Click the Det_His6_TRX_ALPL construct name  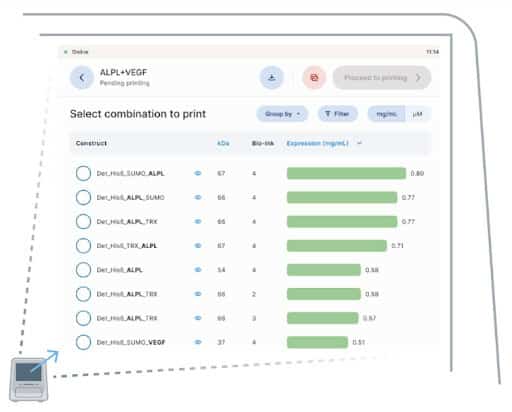127,246
